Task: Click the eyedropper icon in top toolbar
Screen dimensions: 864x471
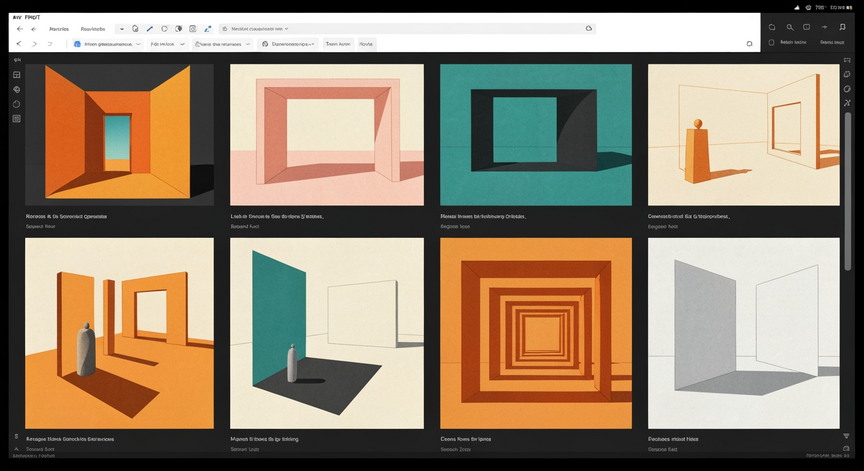Action: (x=207, y=29)
